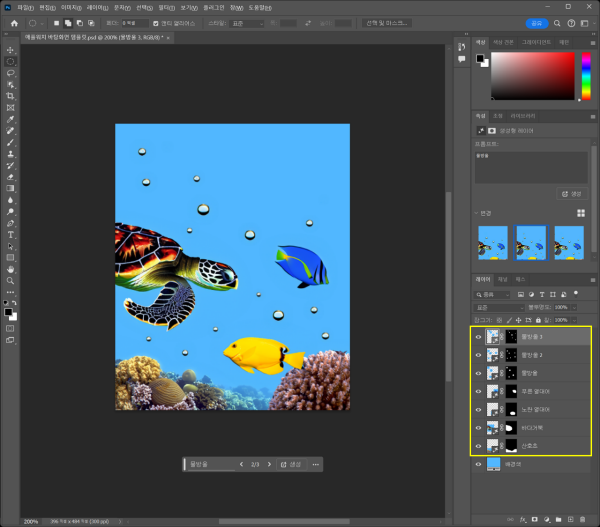
Task: Switch to the 채널 tab
Action: pyautogui.click(x=503, y=279)
